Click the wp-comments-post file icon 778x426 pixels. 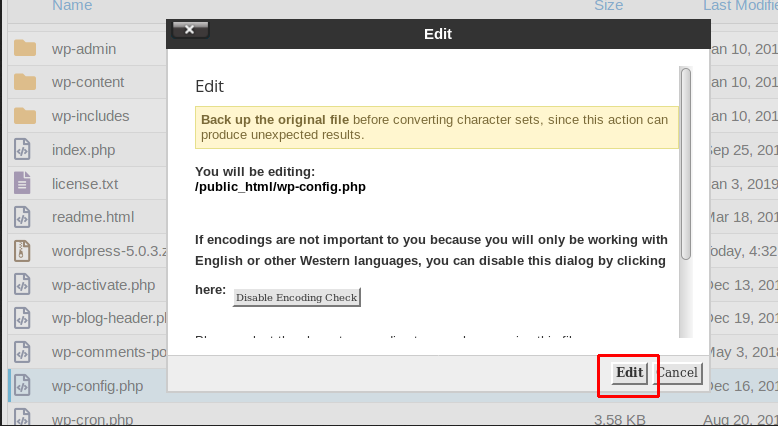click(x=22, y=352)
